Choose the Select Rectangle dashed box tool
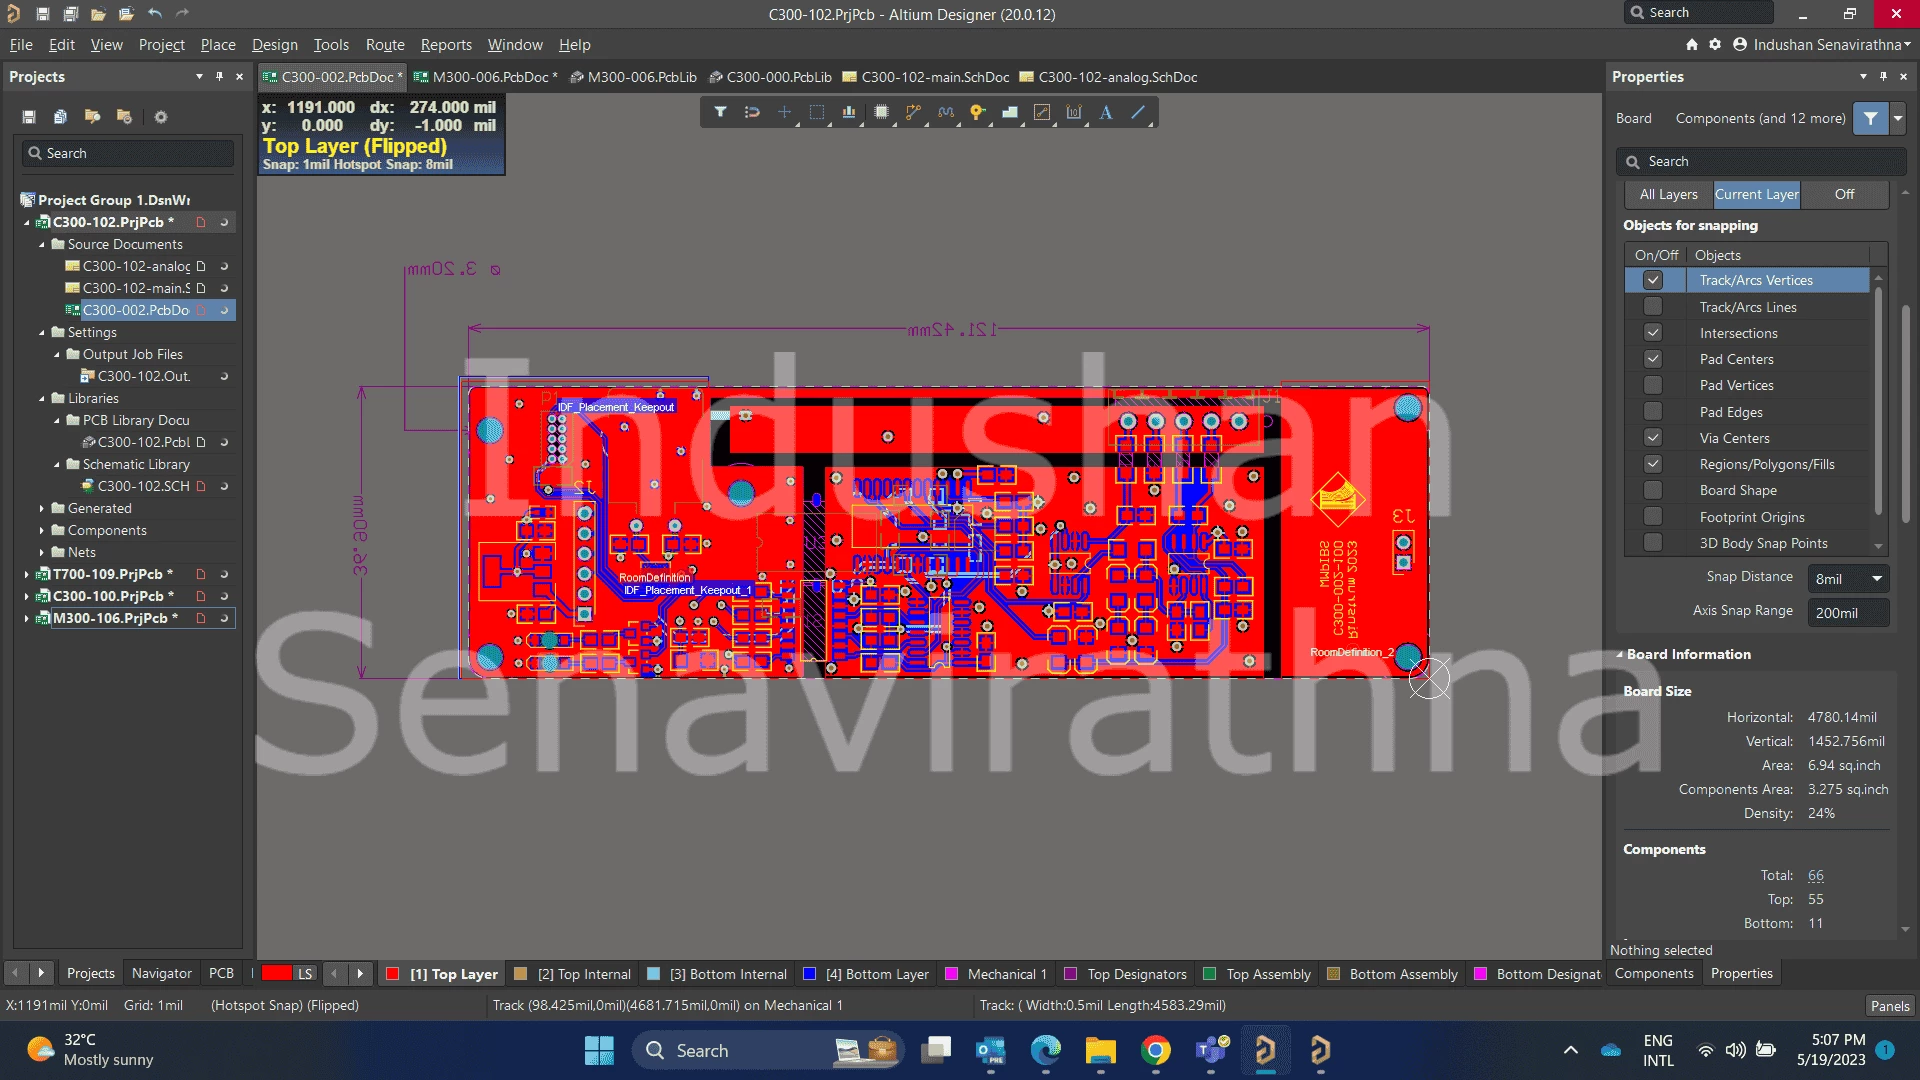 point(817,113)
